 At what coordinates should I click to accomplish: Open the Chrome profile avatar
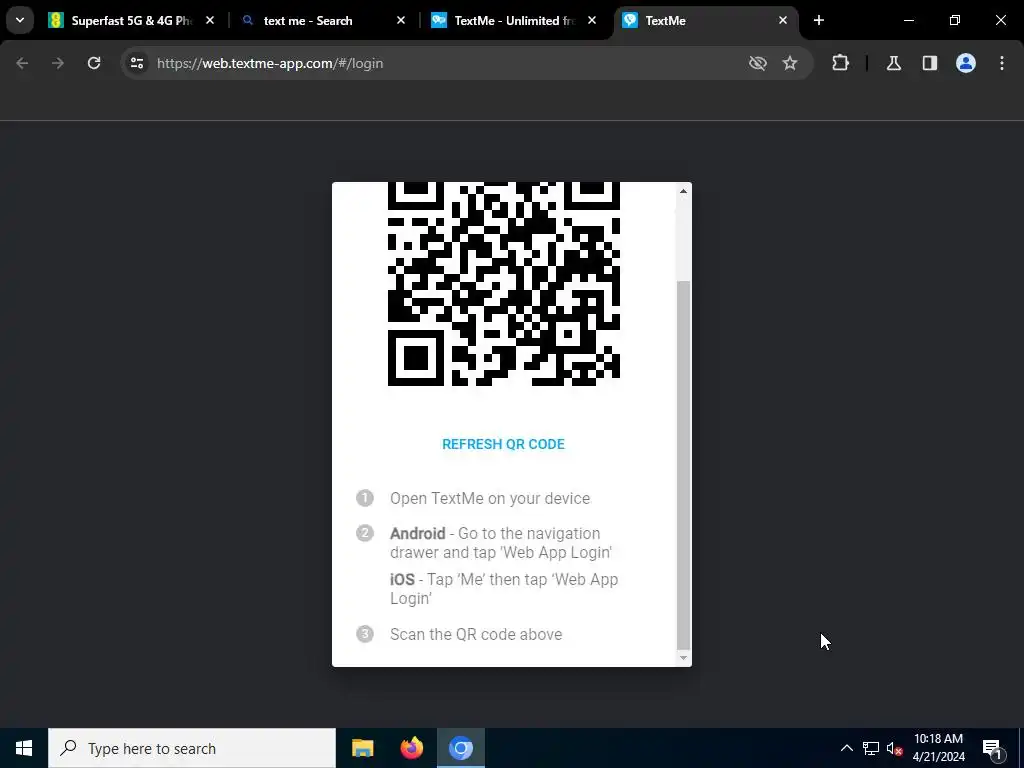click(x=965, y=63)
